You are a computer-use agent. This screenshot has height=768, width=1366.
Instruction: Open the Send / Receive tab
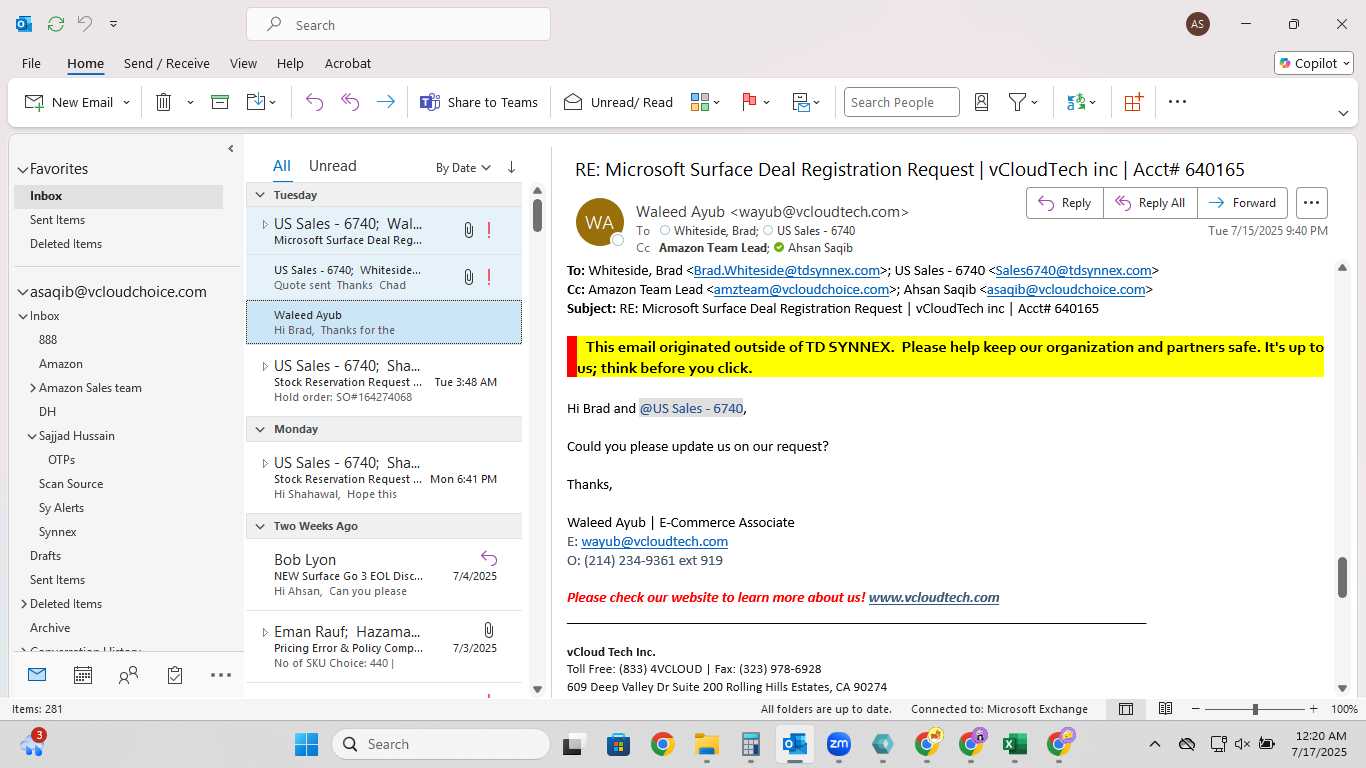[x=167, y=63]
